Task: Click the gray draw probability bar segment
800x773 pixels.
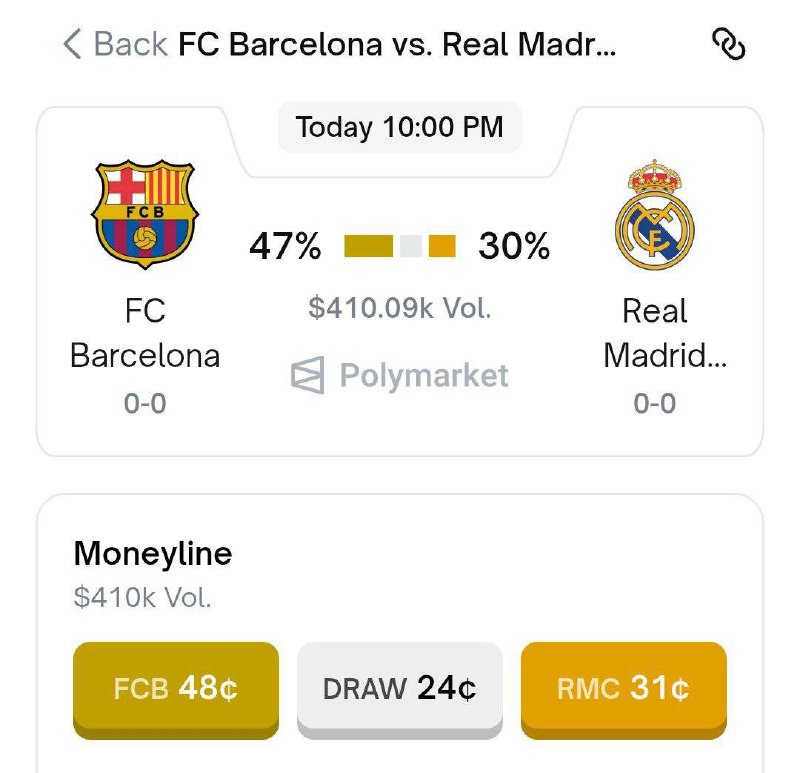Action: pyautogui.click(x=411, y=246)
